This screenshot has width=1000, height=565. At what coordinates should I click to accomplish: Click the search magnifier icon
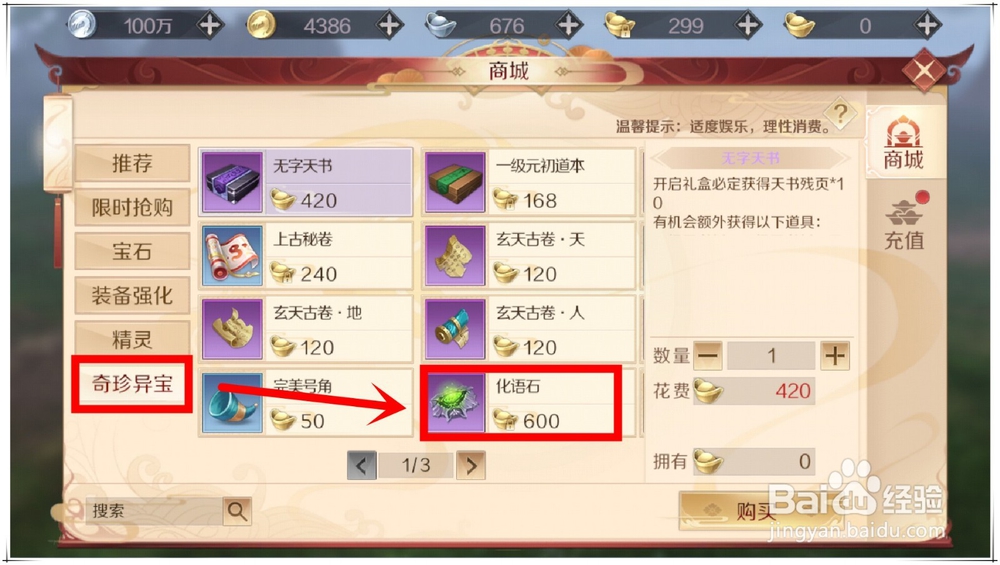pyautogui.click(x=237, y=511)
